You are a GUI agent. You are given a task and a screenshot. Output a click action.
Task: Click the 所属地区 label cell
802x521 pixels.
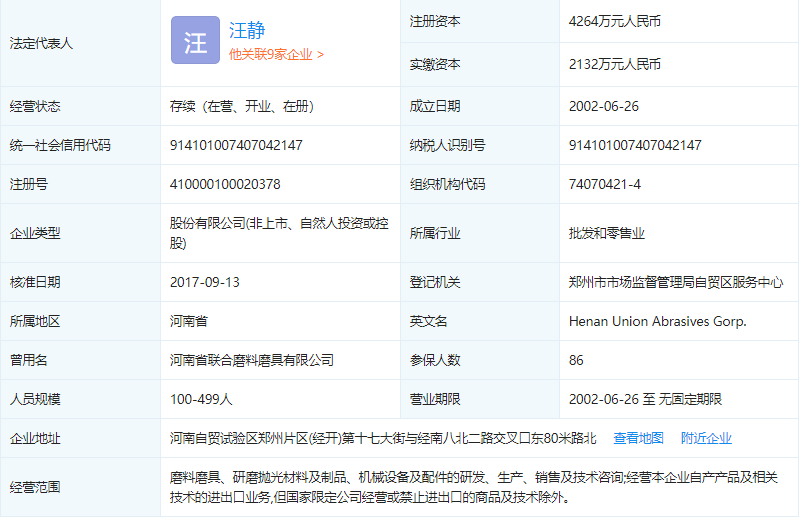(80, 321)
